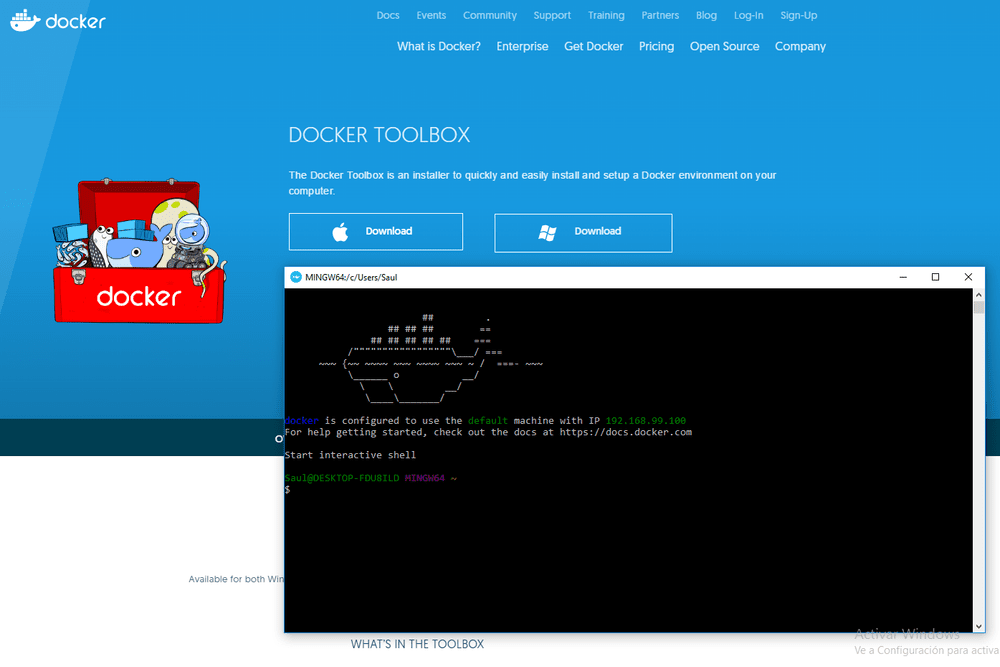Viewport: 1000px width, 667px height.
Task: Click the Docker whale logo
Action: [25, 19]
